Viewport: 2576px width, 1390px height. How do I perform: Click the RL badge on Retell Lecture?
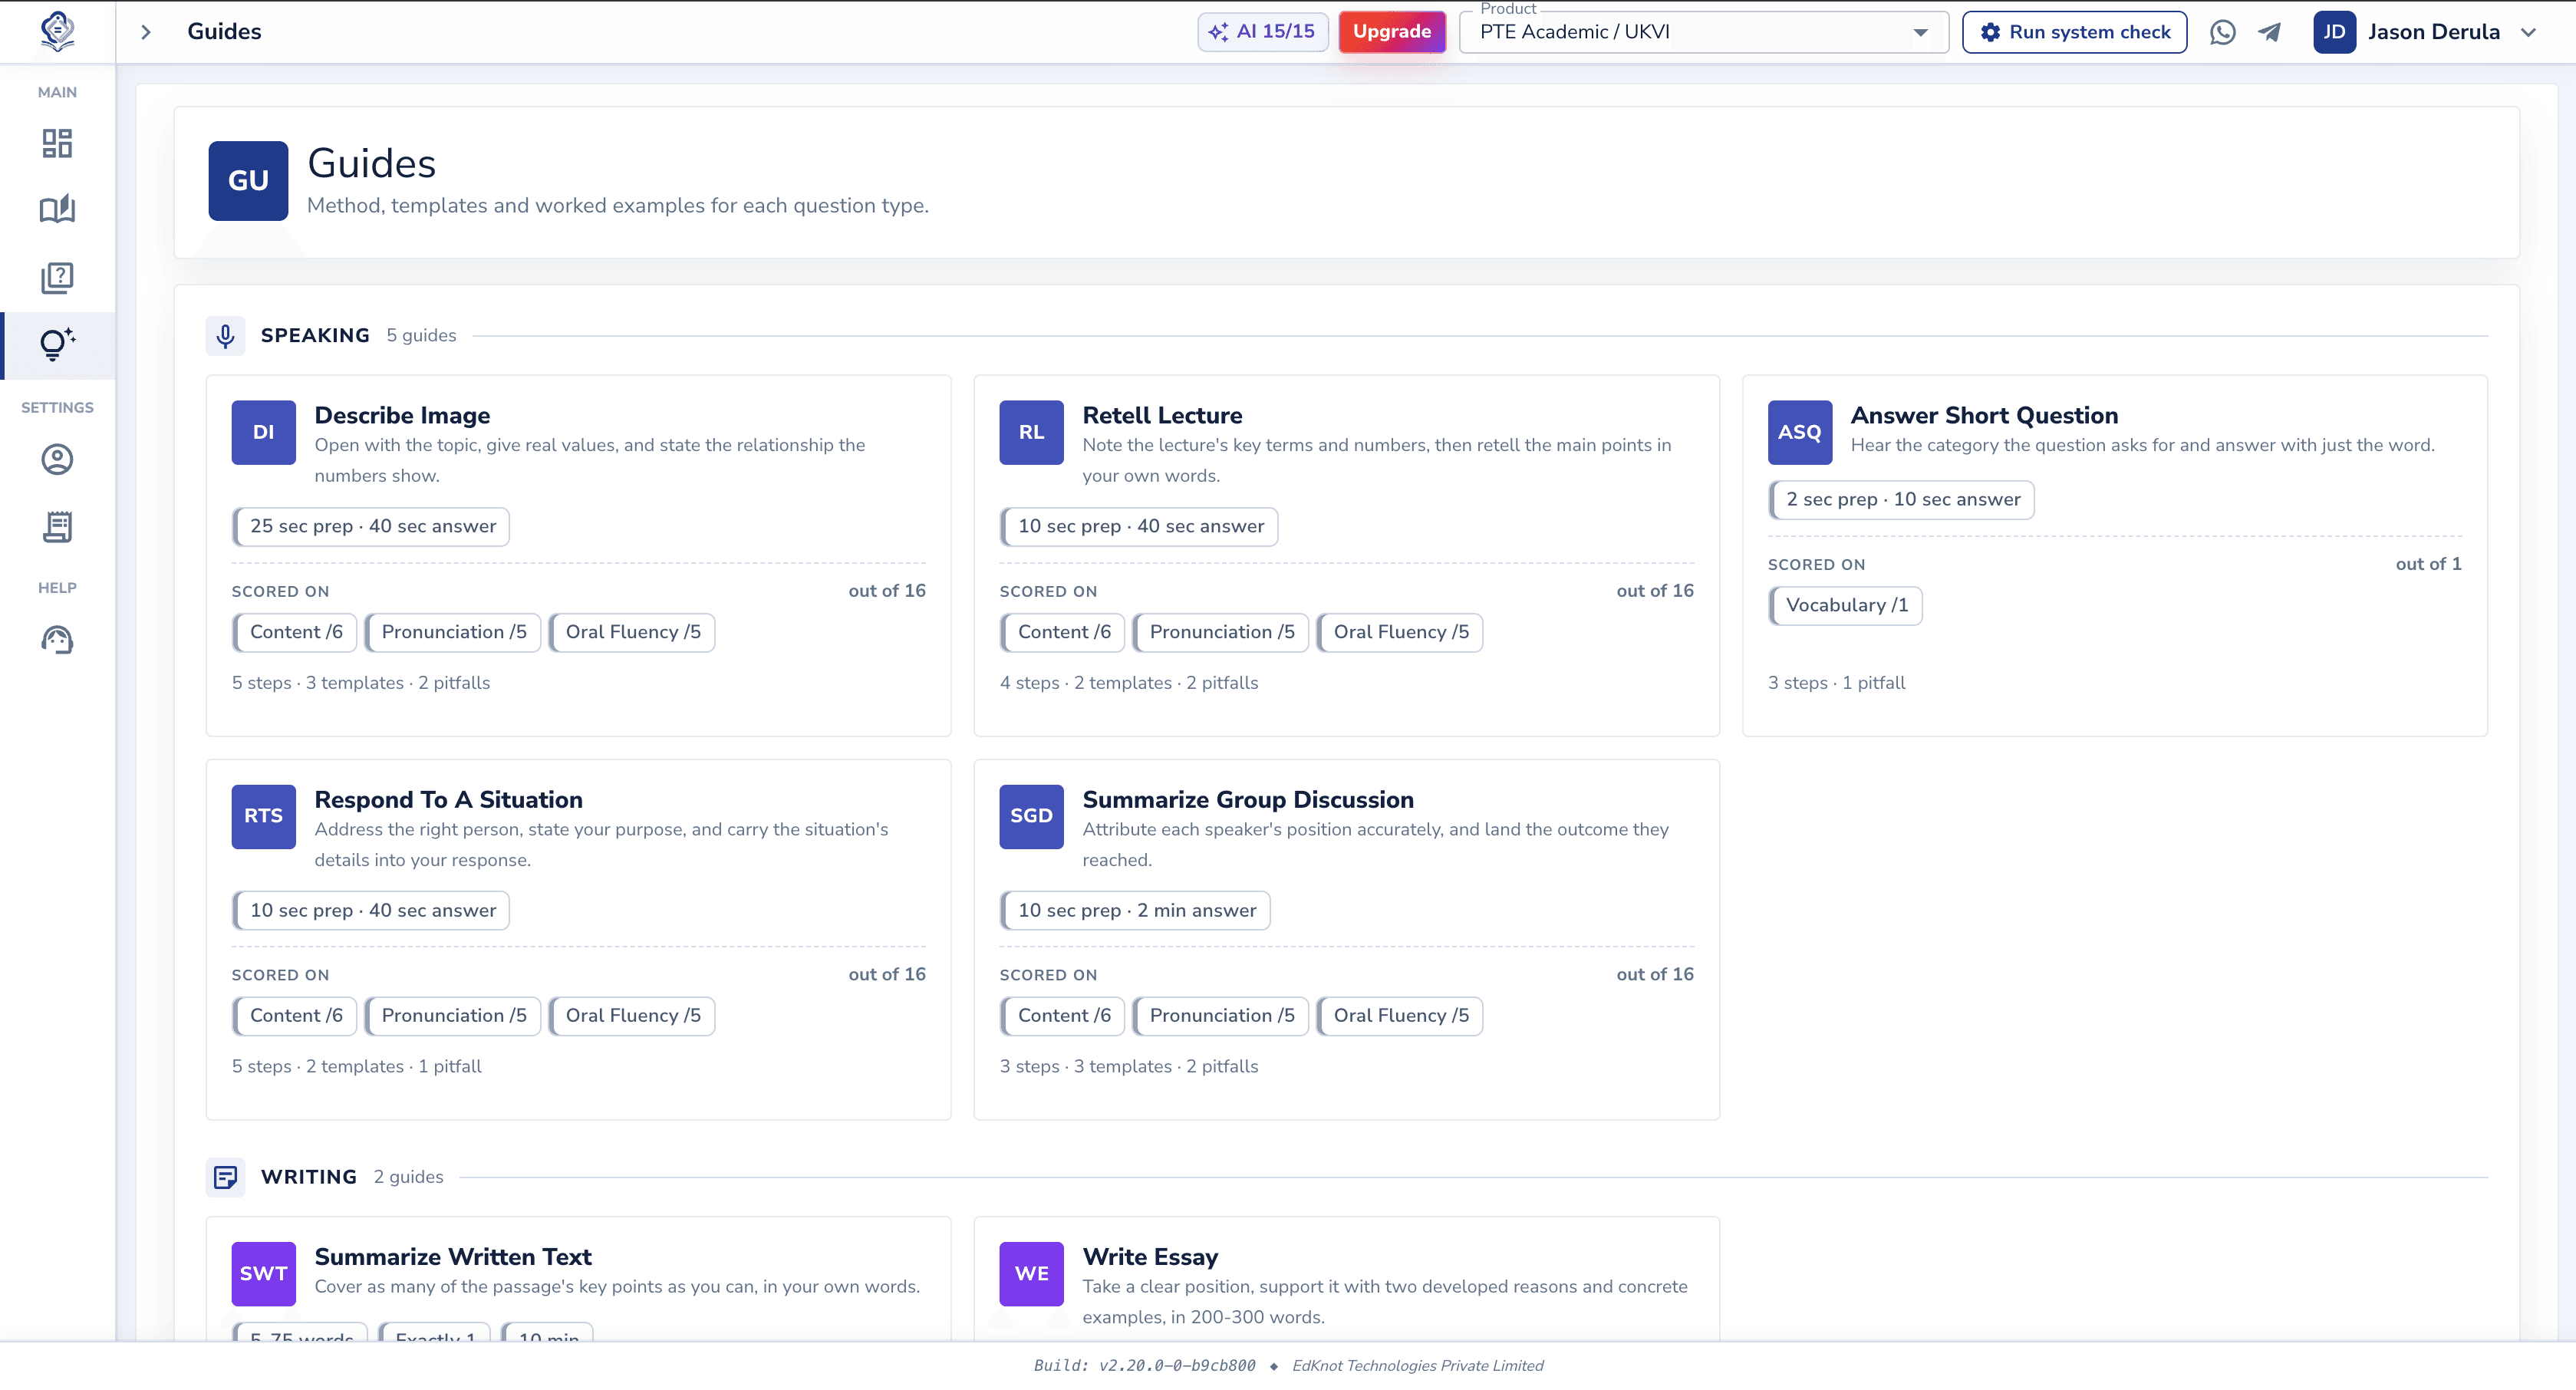[x=1031, y=432]
